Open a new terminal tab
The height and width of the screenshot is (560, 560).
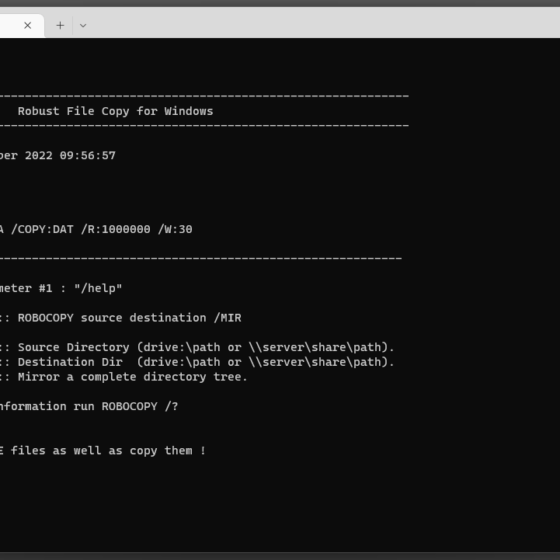pos(60,25)
